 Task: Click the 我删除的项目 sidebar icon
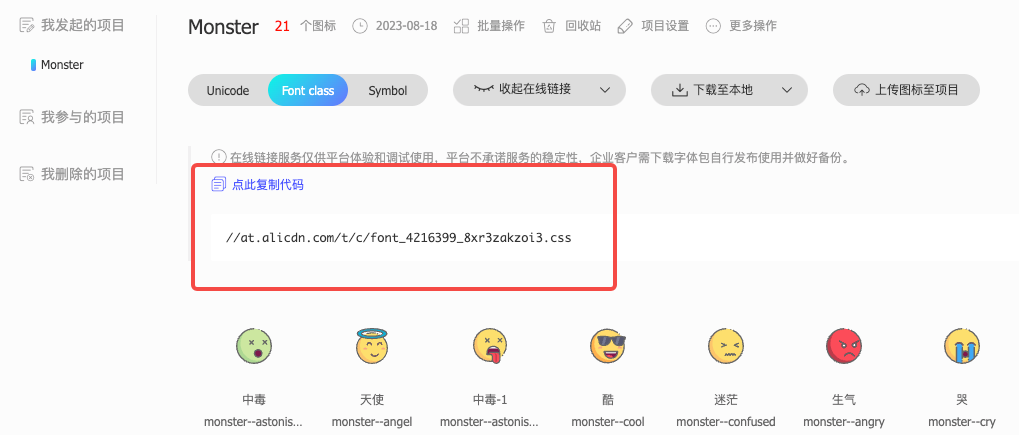[27, 174]
